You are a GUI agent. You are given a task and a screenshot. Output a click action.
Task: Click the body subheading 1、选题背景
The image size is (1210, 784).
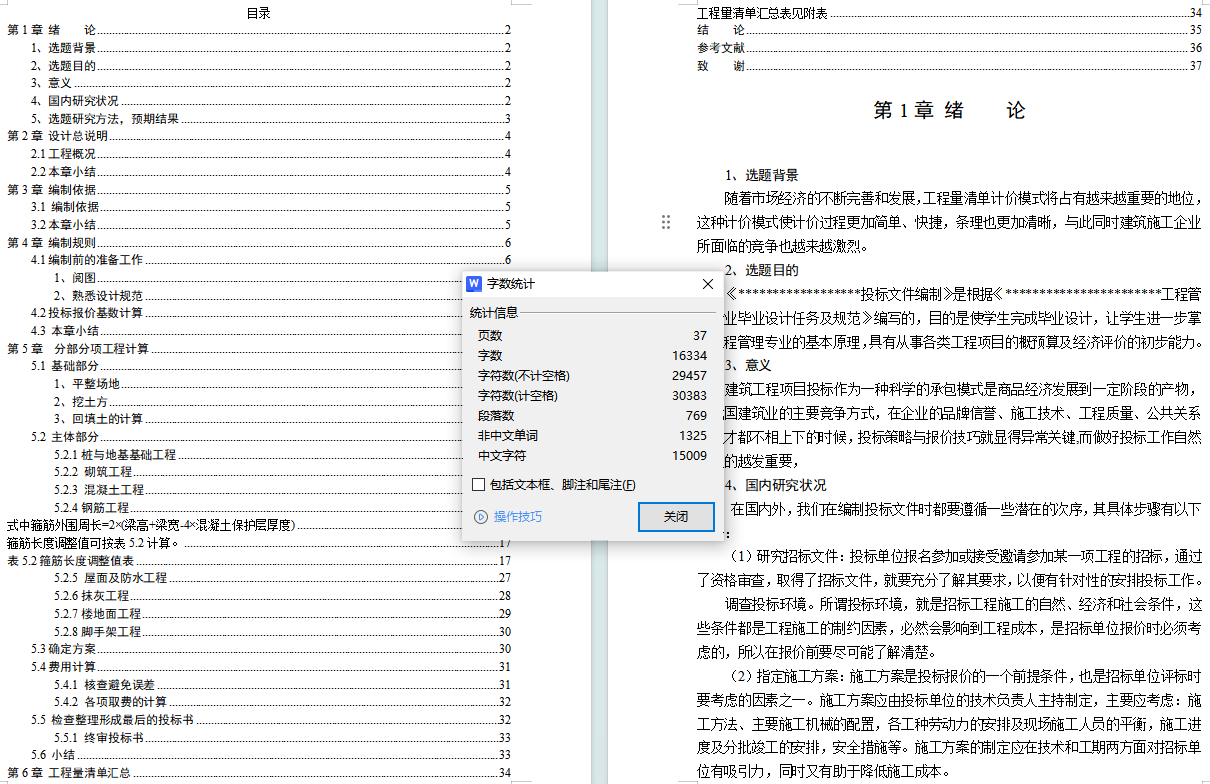point(762,175)
